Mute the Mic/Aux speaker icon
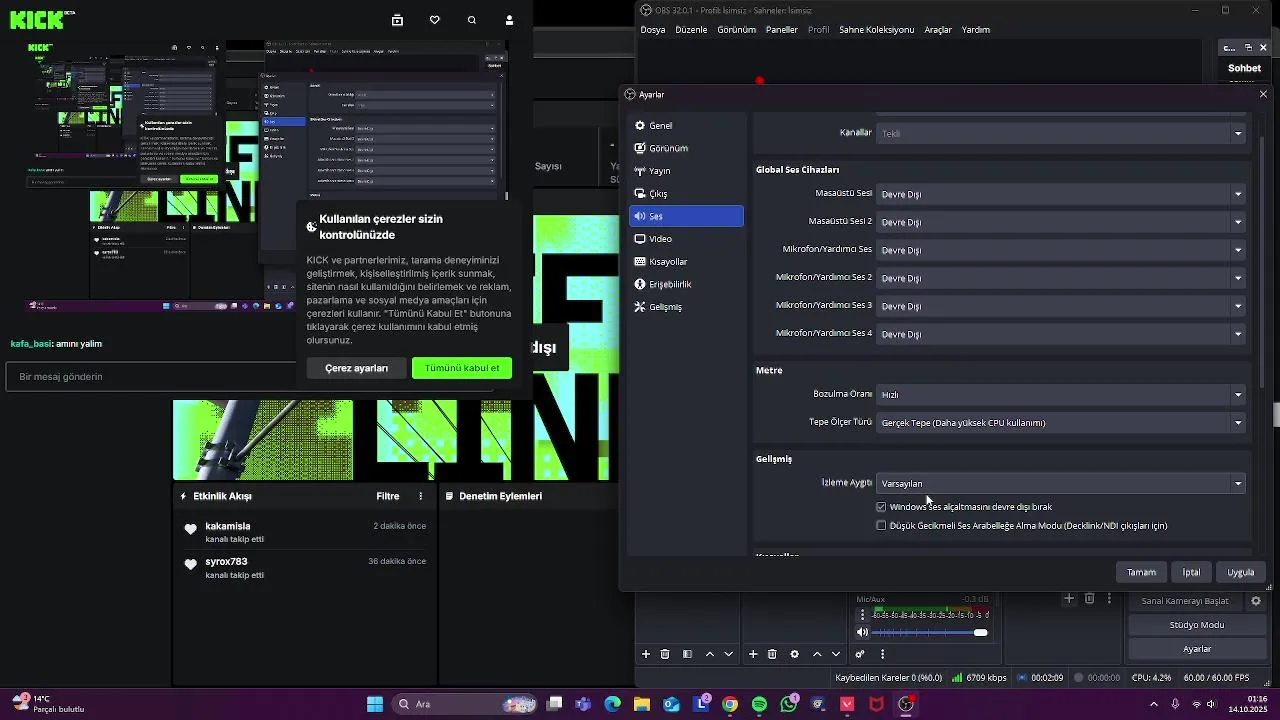Screen dimensions: 1280x720 (863, 632)
